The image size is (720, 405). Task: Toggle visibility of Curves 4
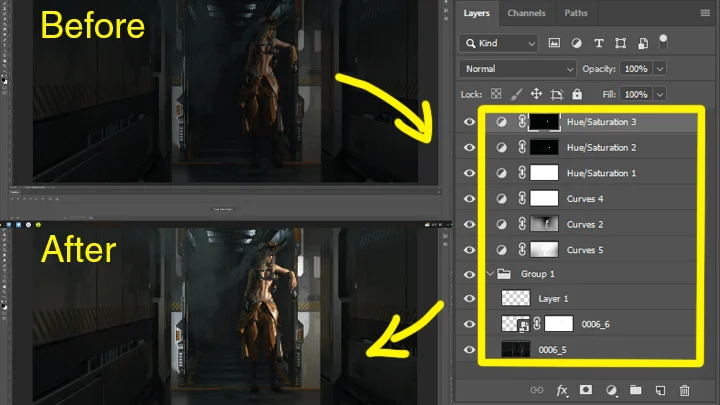click(469, 199)
